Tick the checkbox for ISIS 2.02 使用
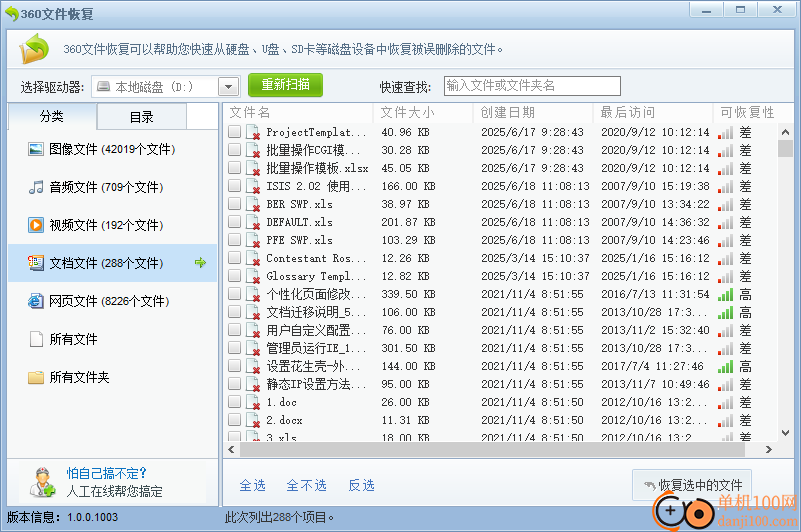This screenshot has height=532, width=801. pos(234,186)
